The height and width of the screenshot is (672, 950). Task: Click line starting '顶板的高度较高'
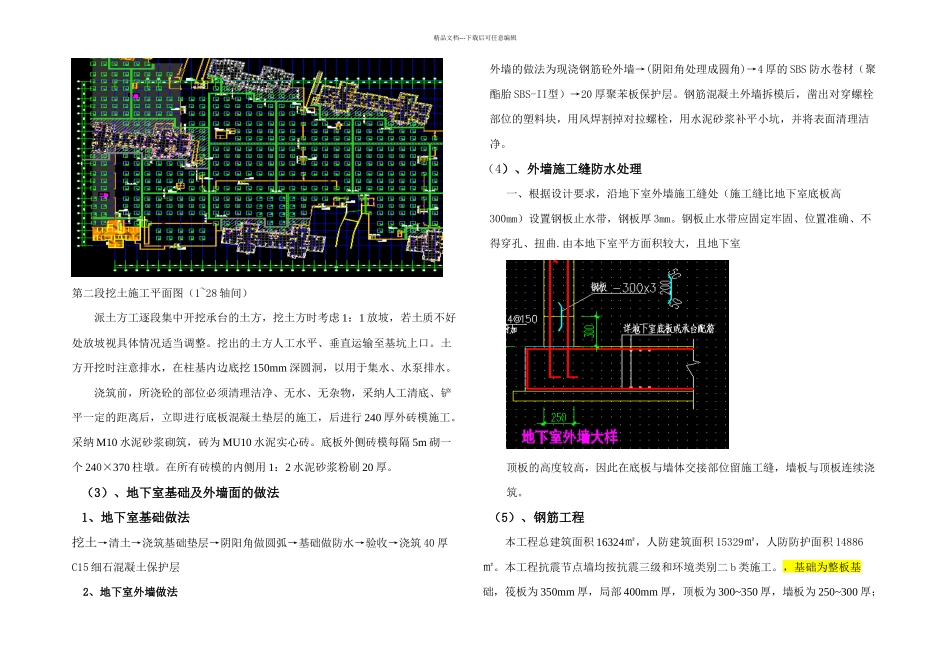point(691,468)
